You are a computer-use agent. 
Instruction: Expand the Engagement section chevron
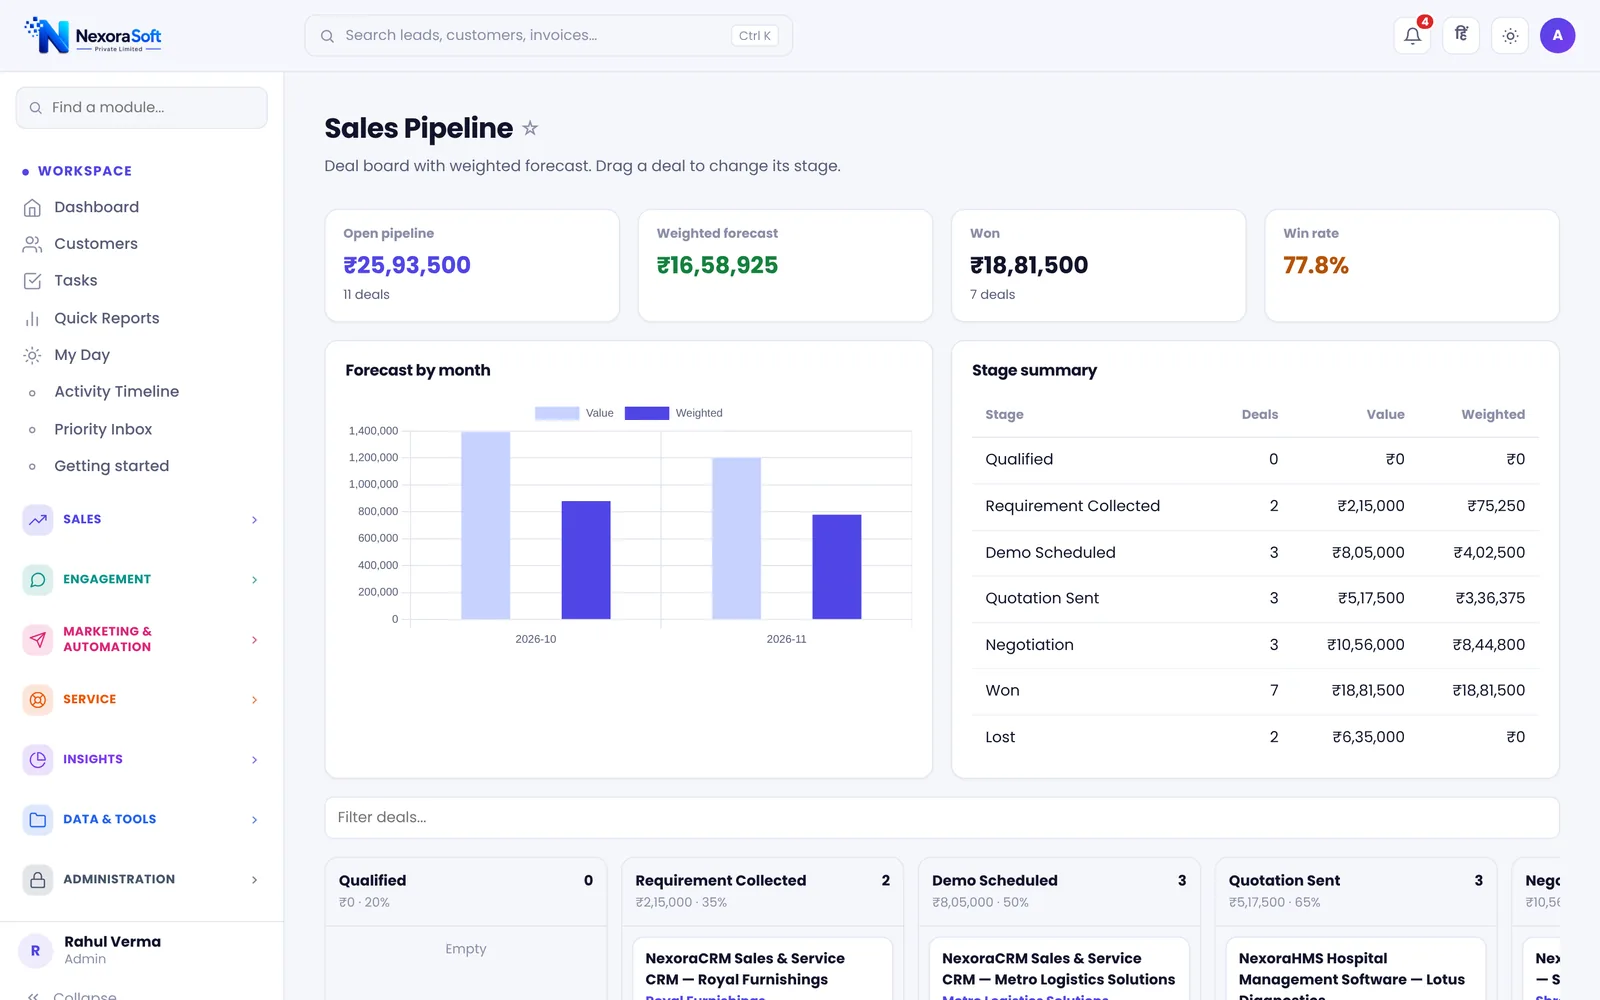254,580
